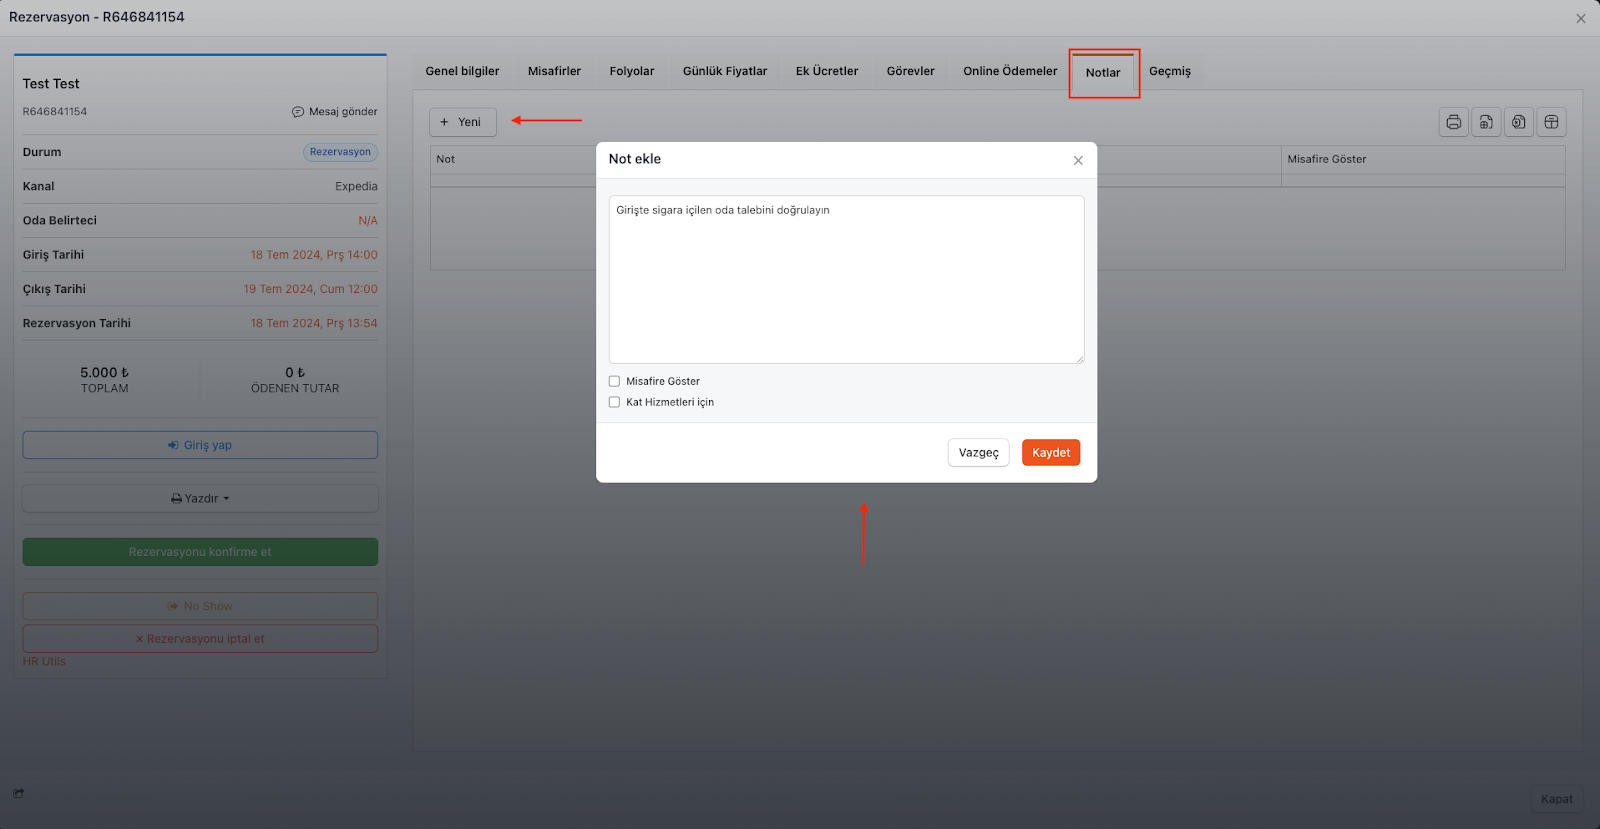Enable the Misafire Göster checkbox

614,381
